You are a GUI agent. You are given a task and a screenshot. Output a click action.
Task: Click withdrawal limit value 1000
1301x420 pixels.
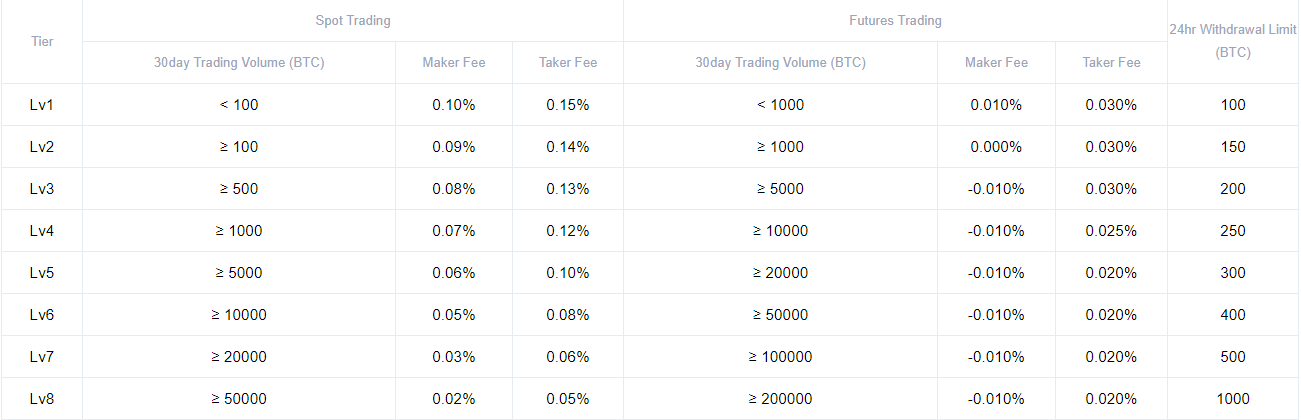1233,399
